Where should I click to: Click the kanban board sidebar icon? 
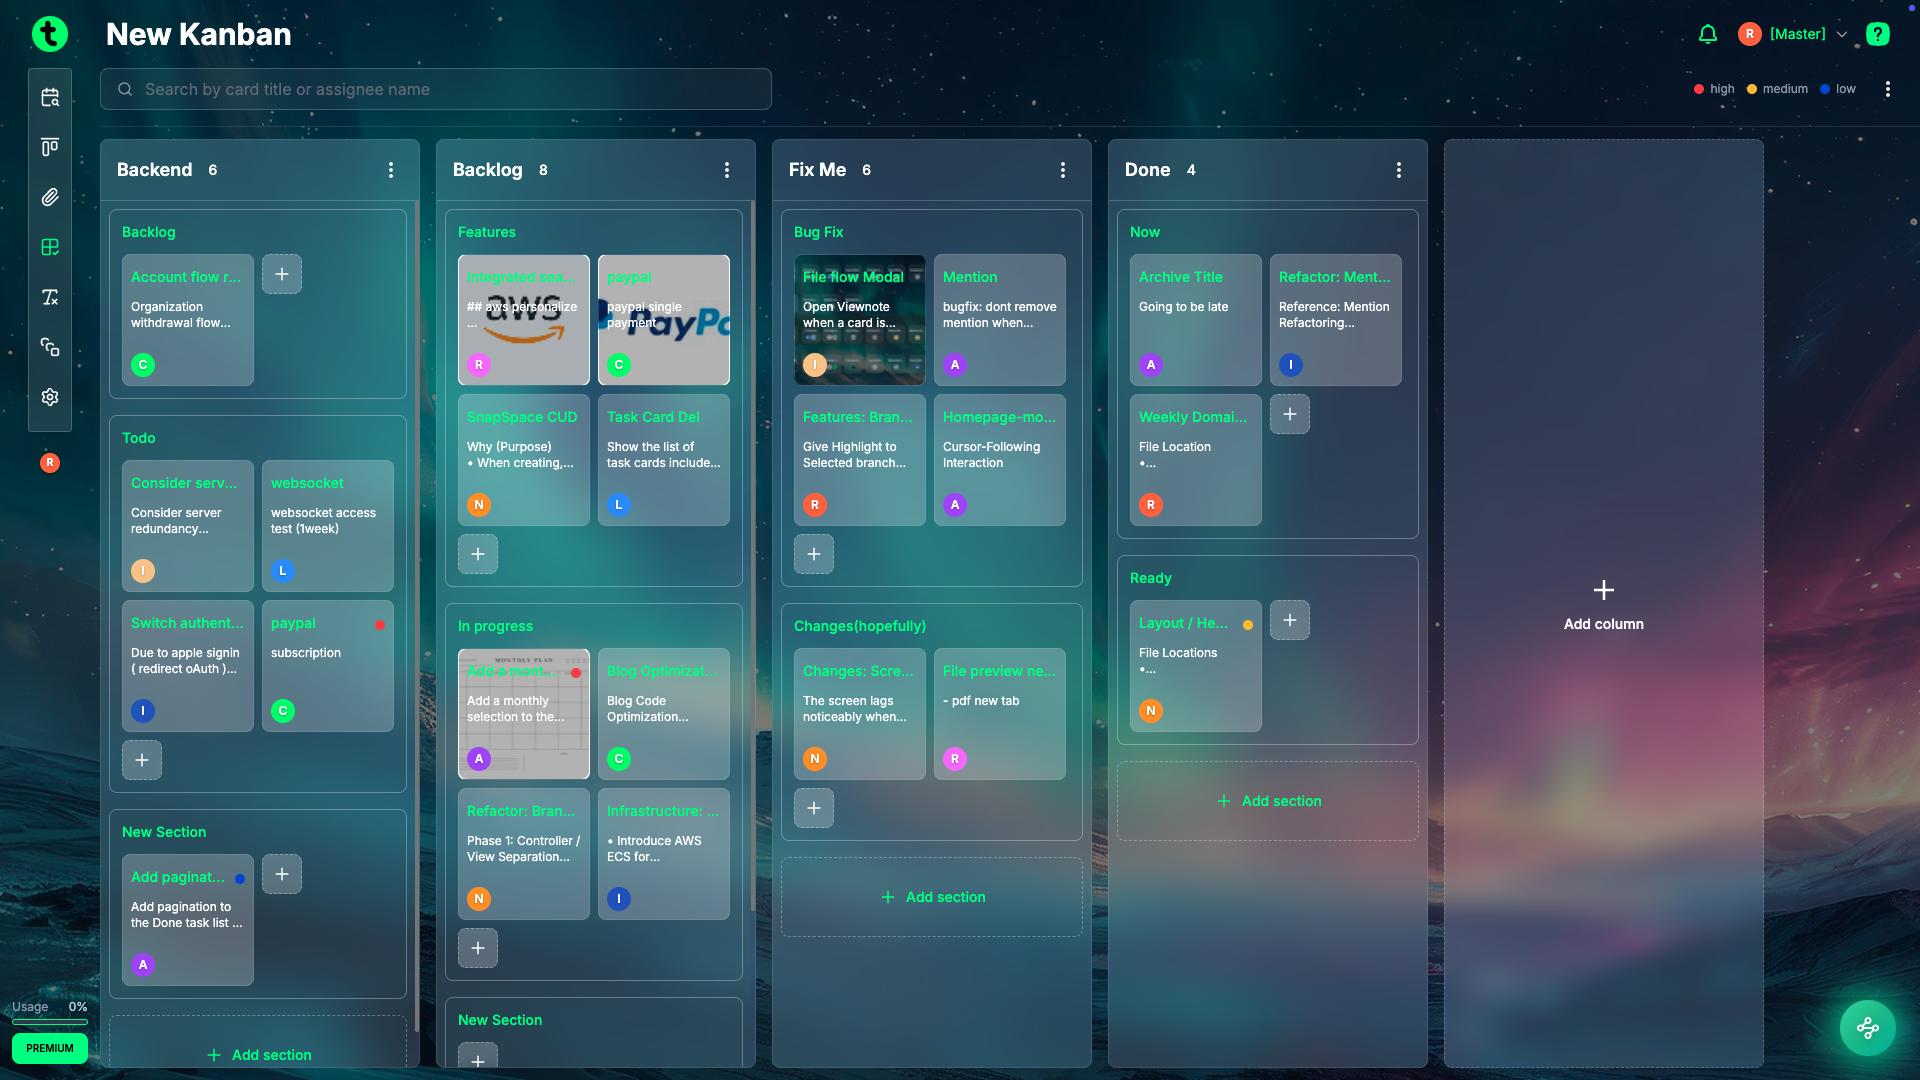click(50, 147)
